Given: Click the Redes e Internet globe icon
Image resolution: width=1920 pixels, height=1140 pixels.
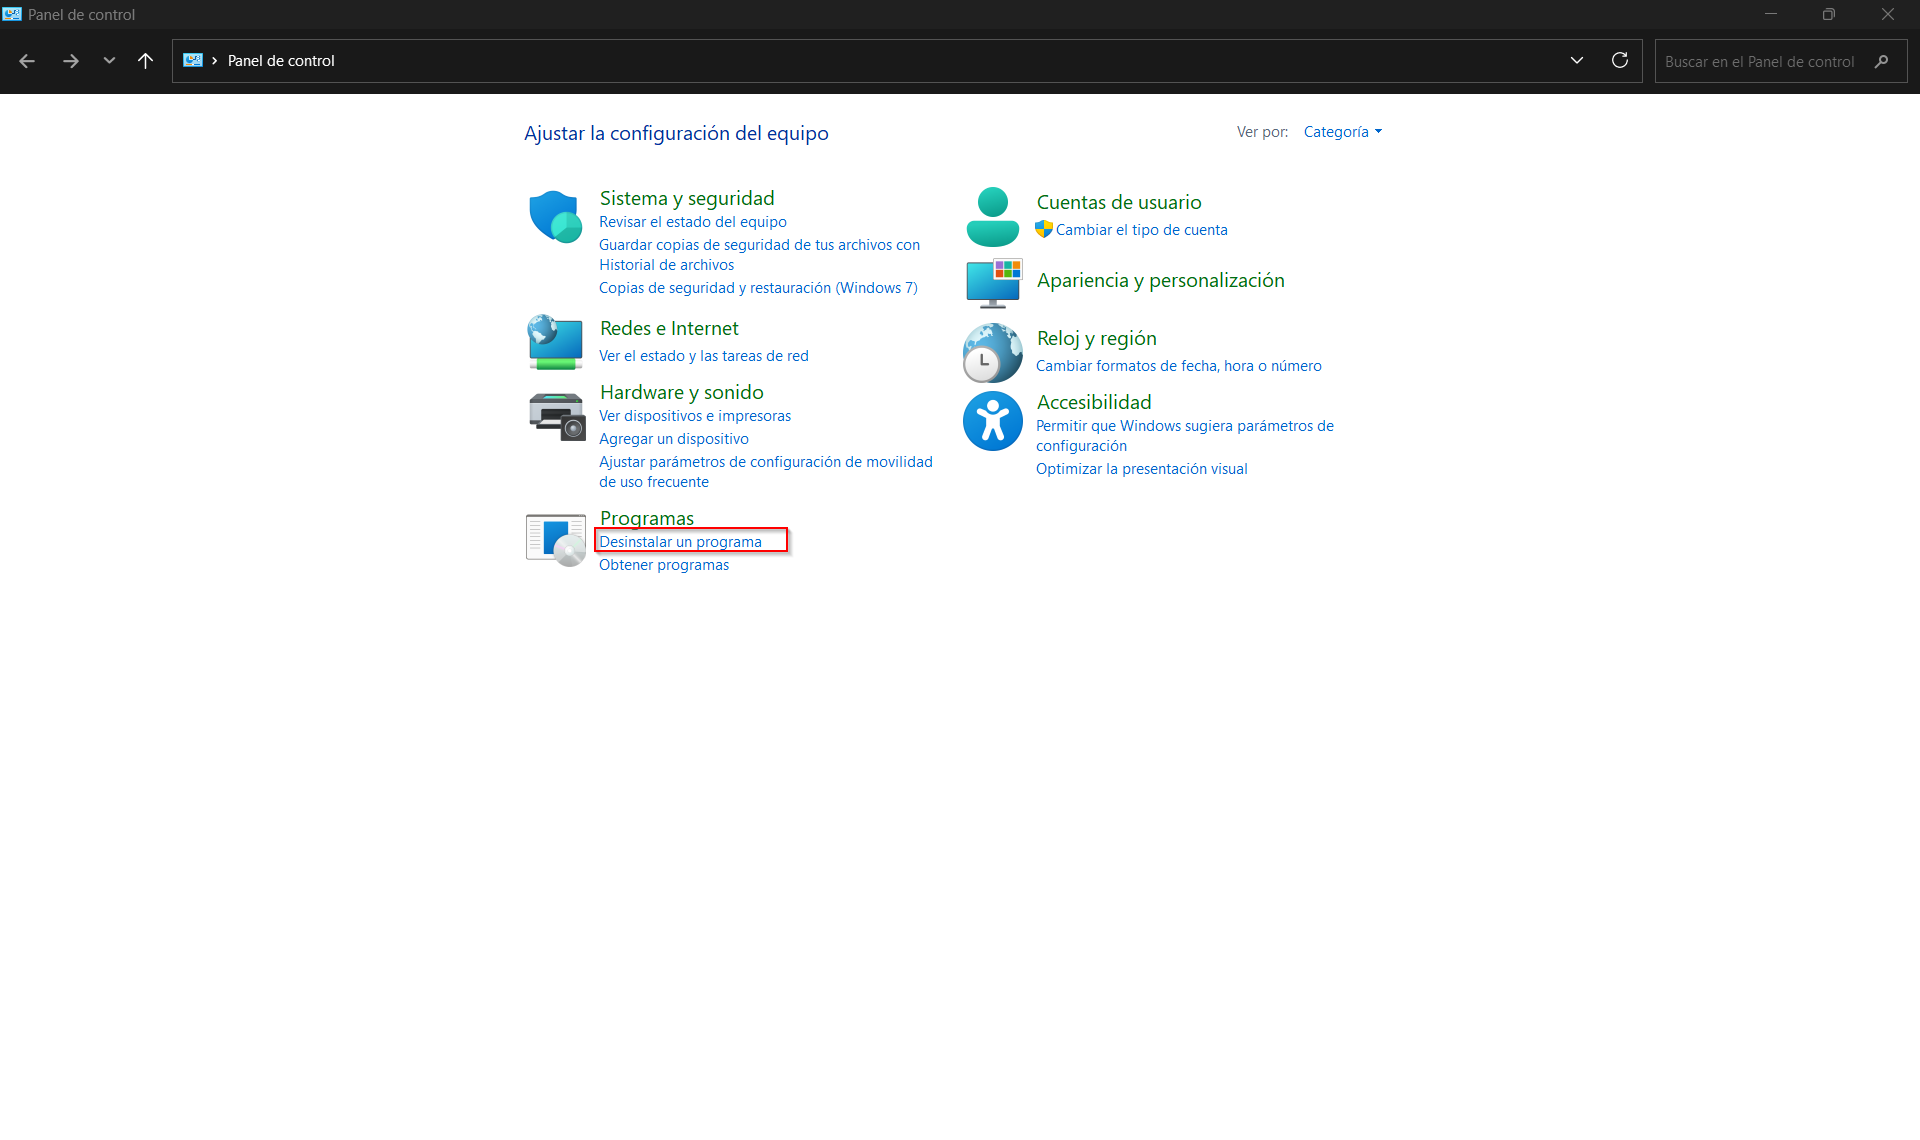Looking at the screenshot, I should click(555, 342).
